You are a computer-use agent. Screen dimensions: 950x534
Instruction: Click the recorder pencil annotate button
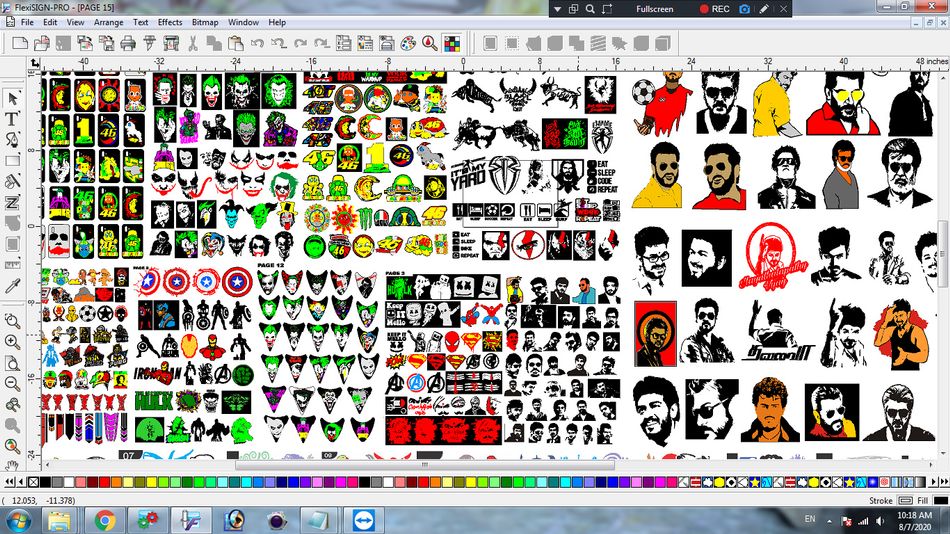tap(764, 8)
